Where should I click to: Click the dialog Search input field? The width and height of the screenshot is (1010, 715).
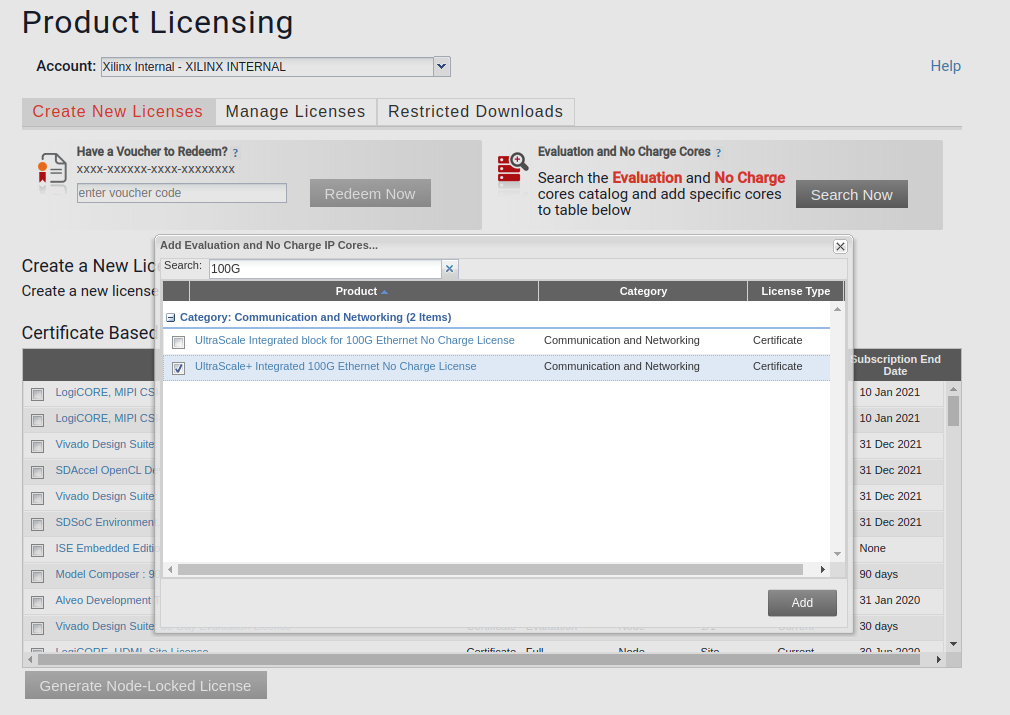(x=325, y=269)
